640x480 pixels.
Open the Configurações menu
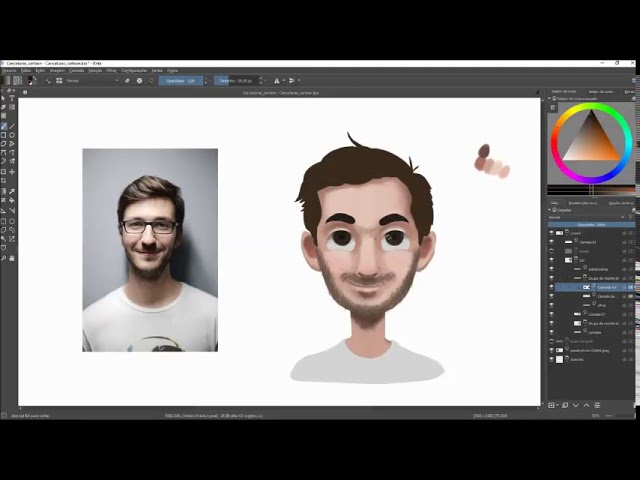pos(134,71)
